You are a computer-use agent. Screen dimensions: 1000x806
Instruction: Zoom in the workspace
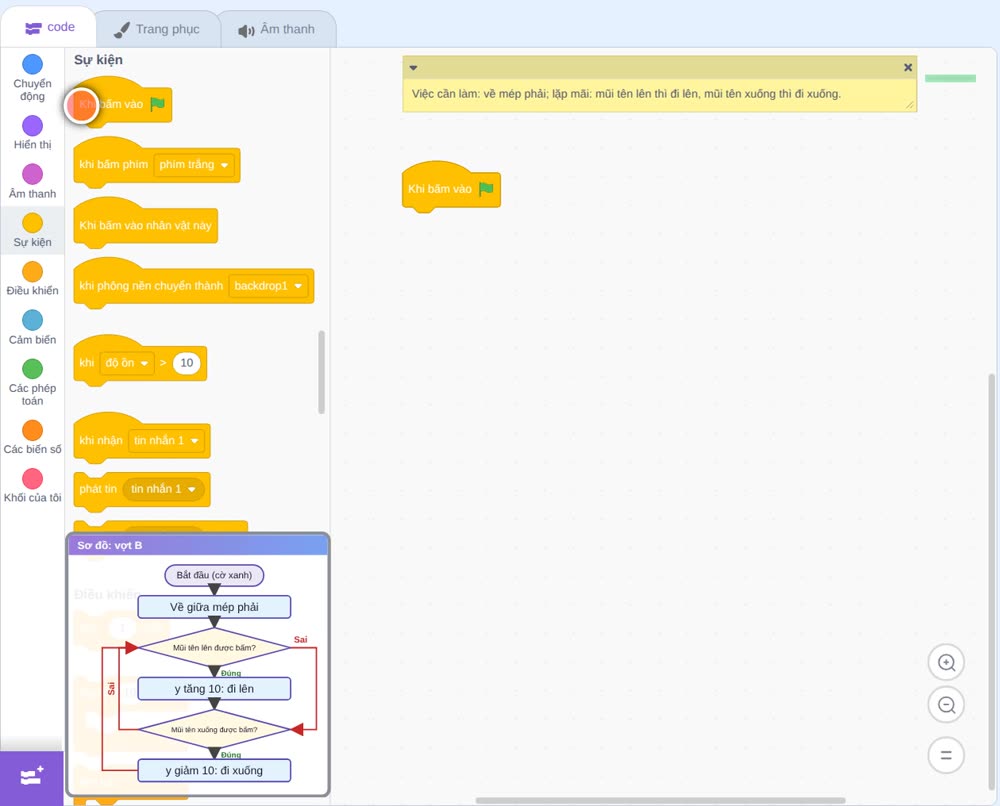pyautogui.click(x=946, y=663)
